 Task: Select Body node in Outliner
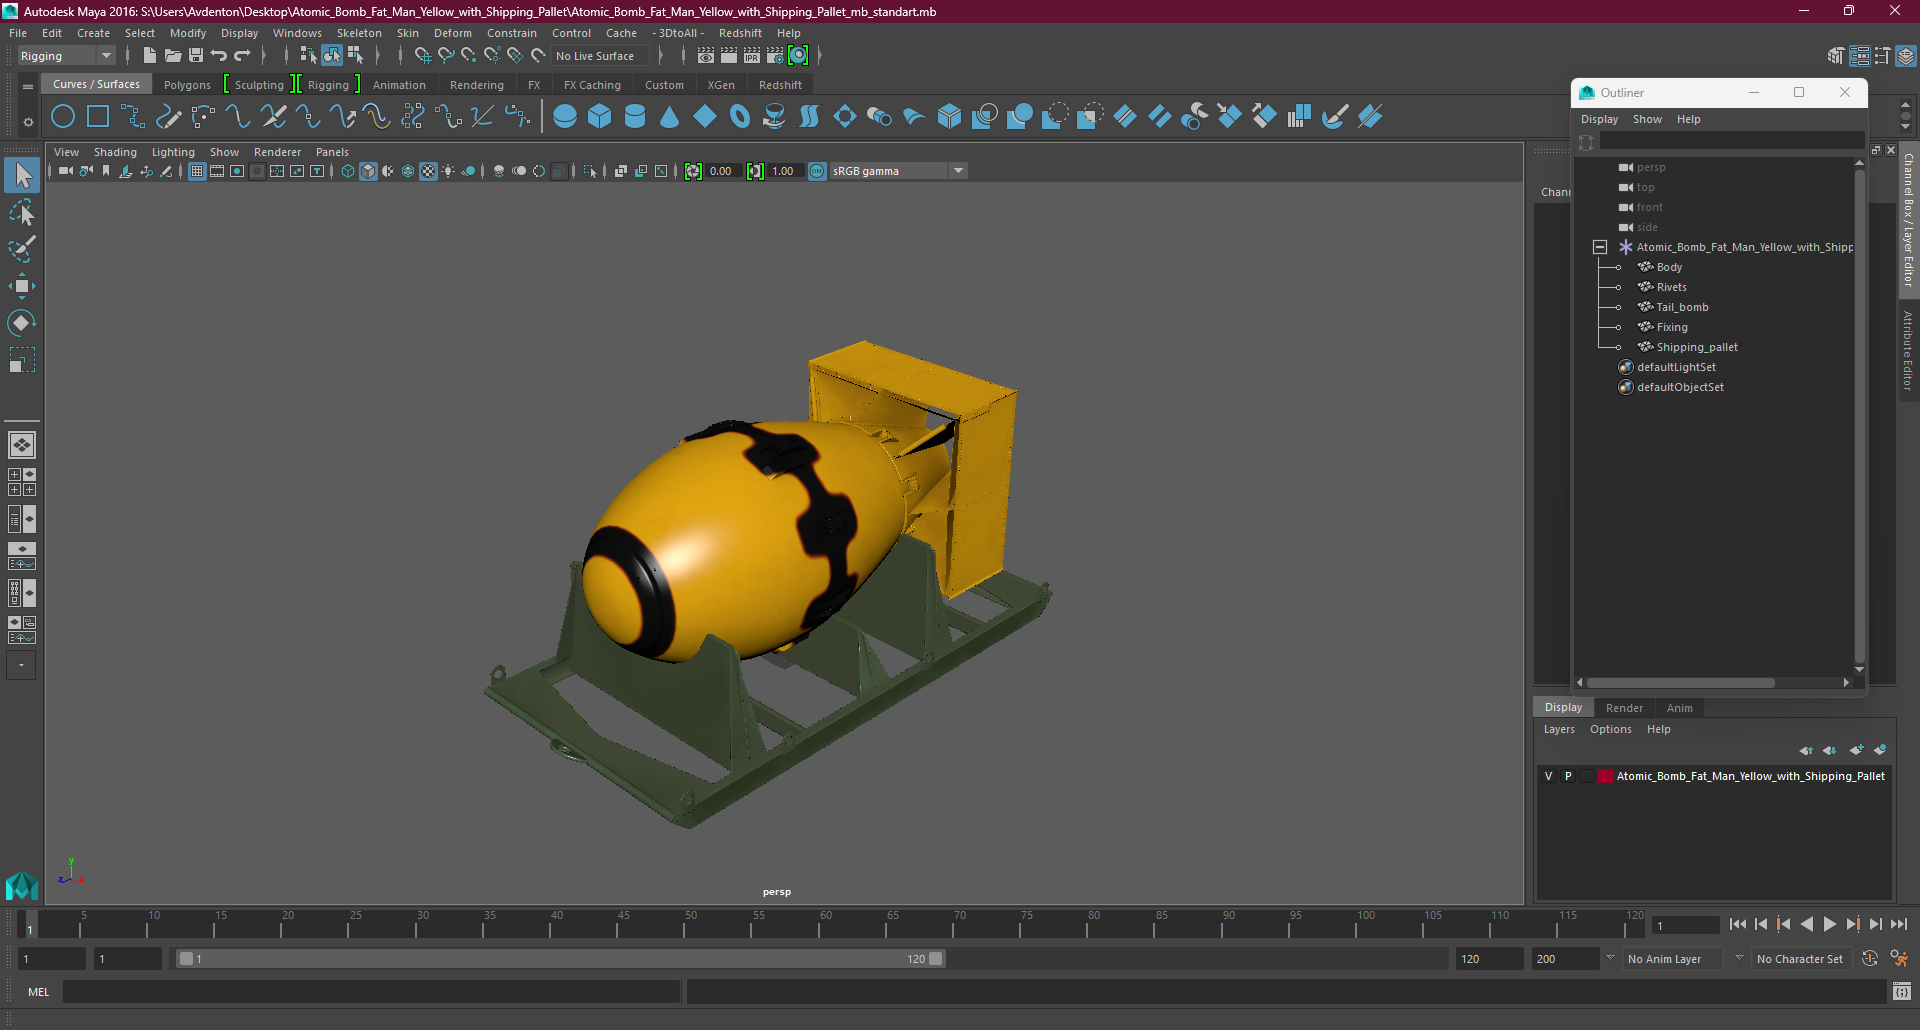pyautogui.click(x=1669, y=267)
